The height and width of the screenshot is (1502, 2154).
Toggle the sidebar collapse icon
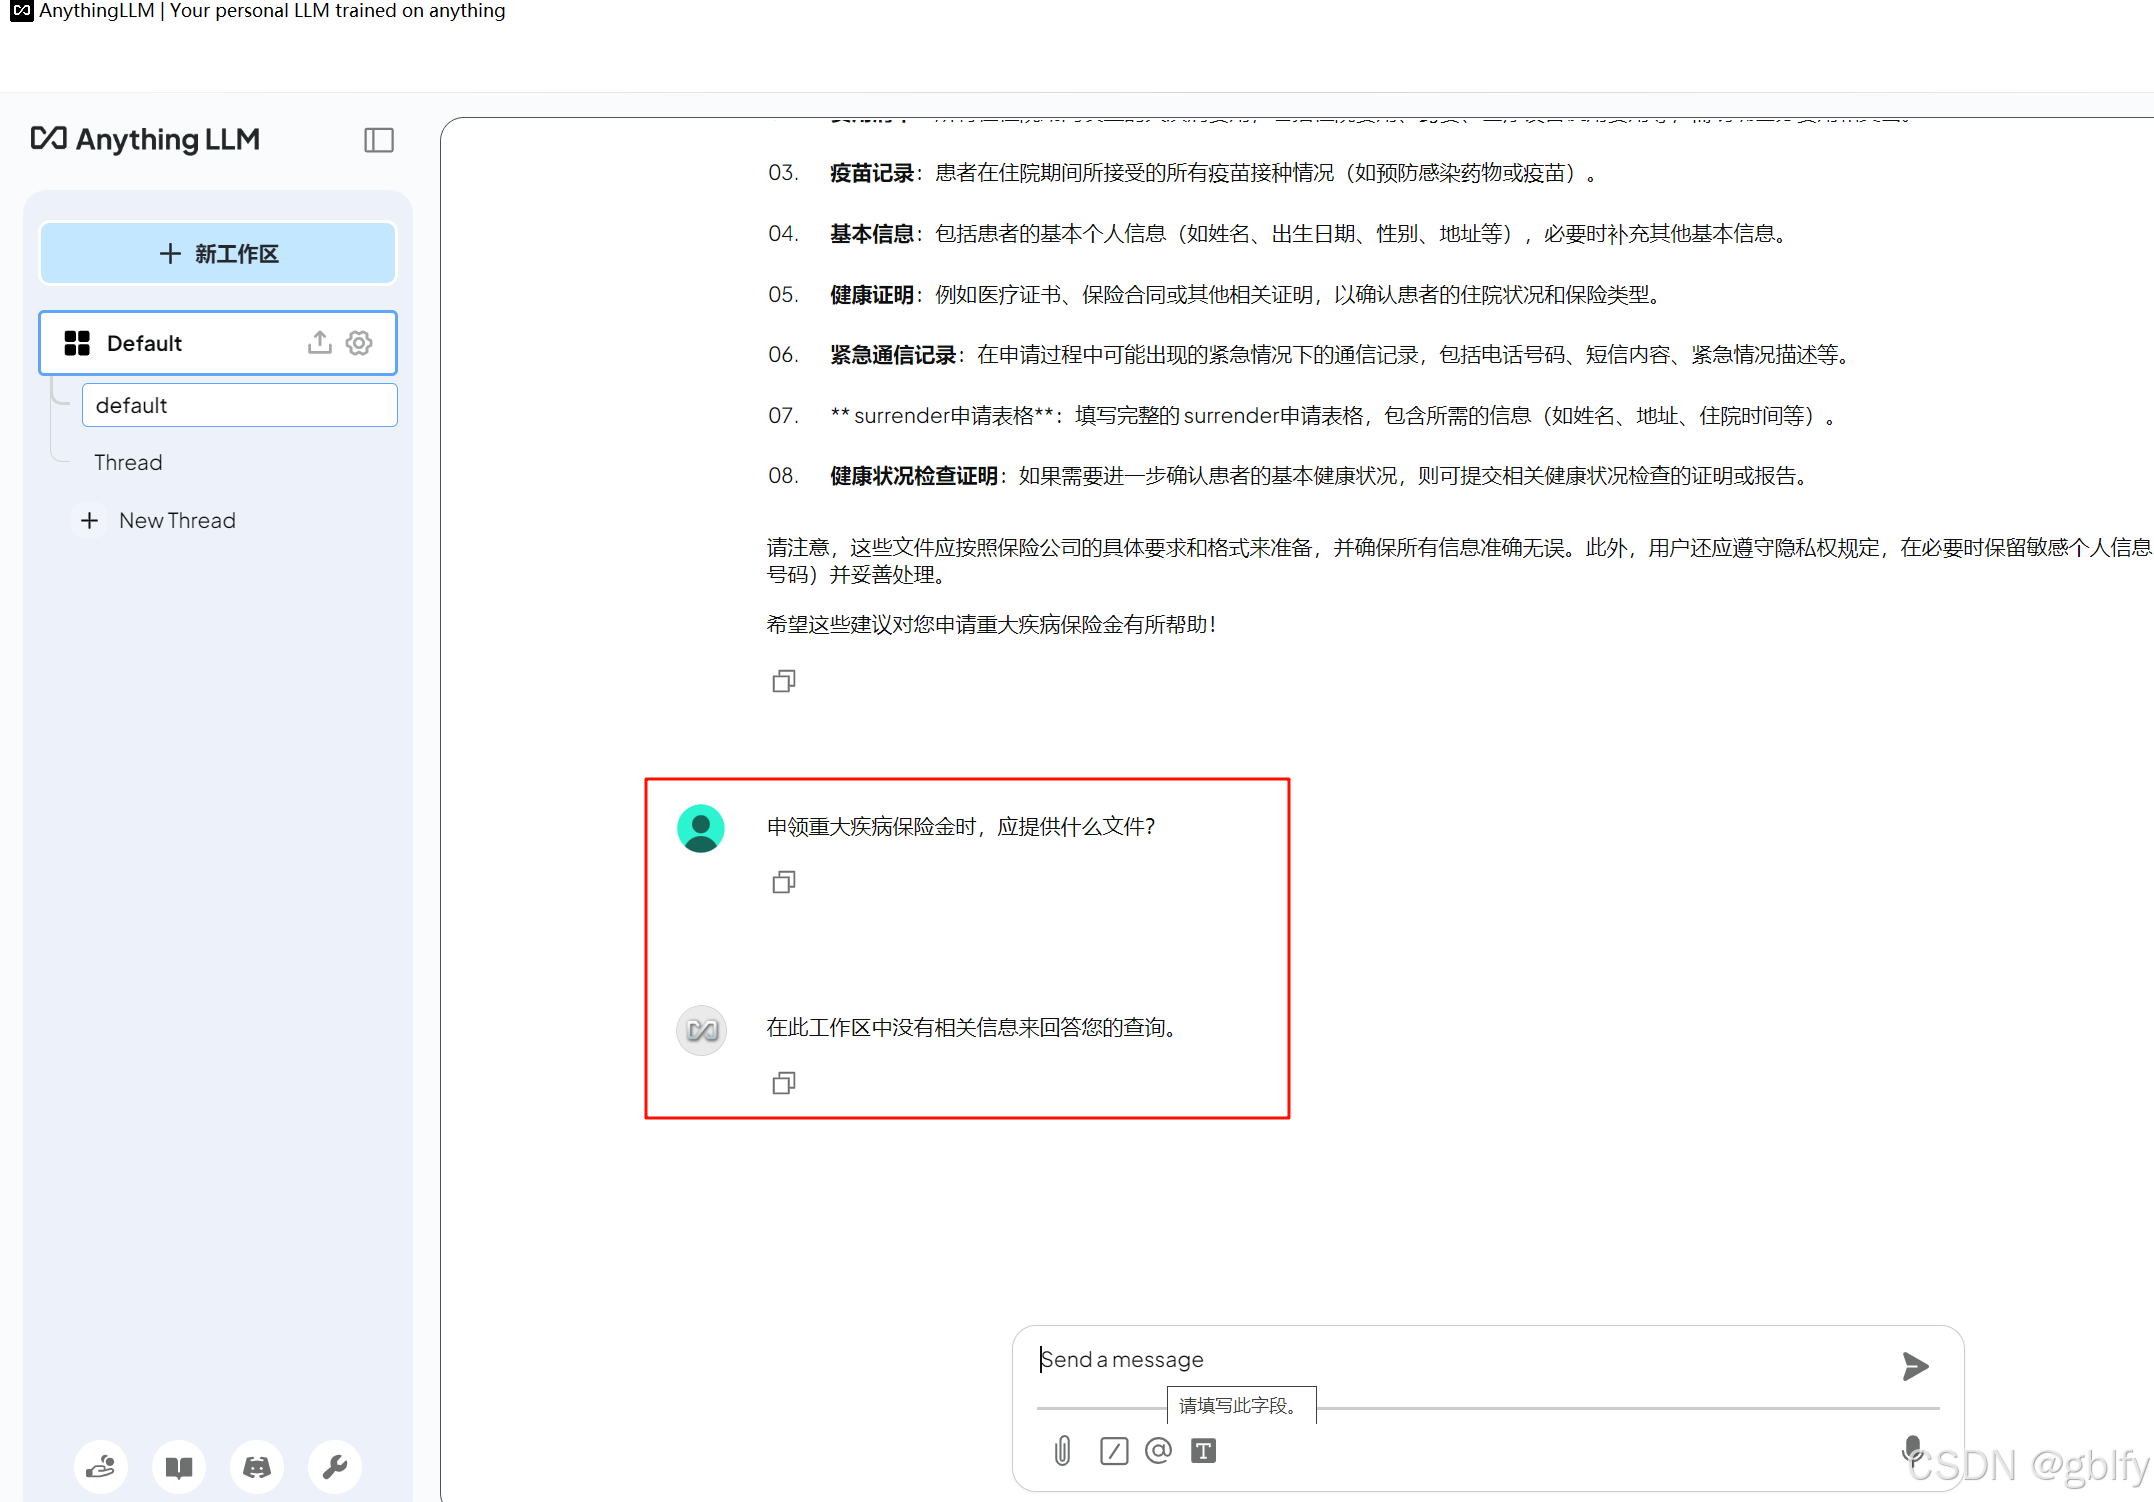pyautogui.click(x=378, y=140)
